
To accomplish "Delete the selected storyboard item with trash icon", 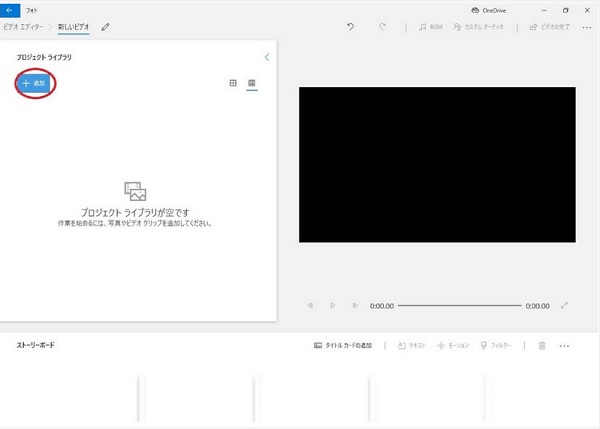I will 542,345.
